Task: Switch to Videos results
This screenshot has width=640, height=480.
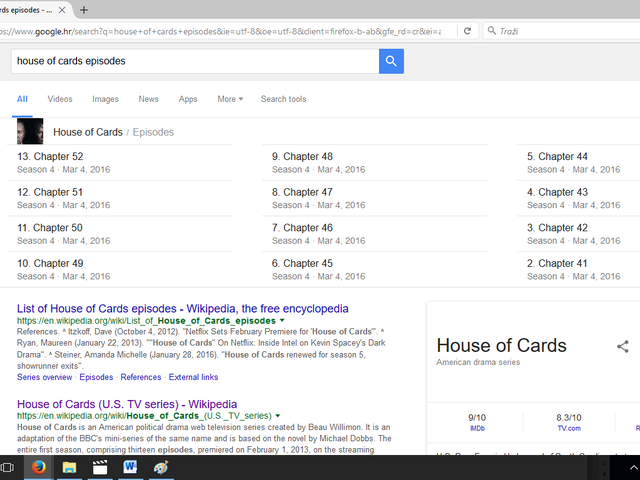Action: click(x=60, y=99)
